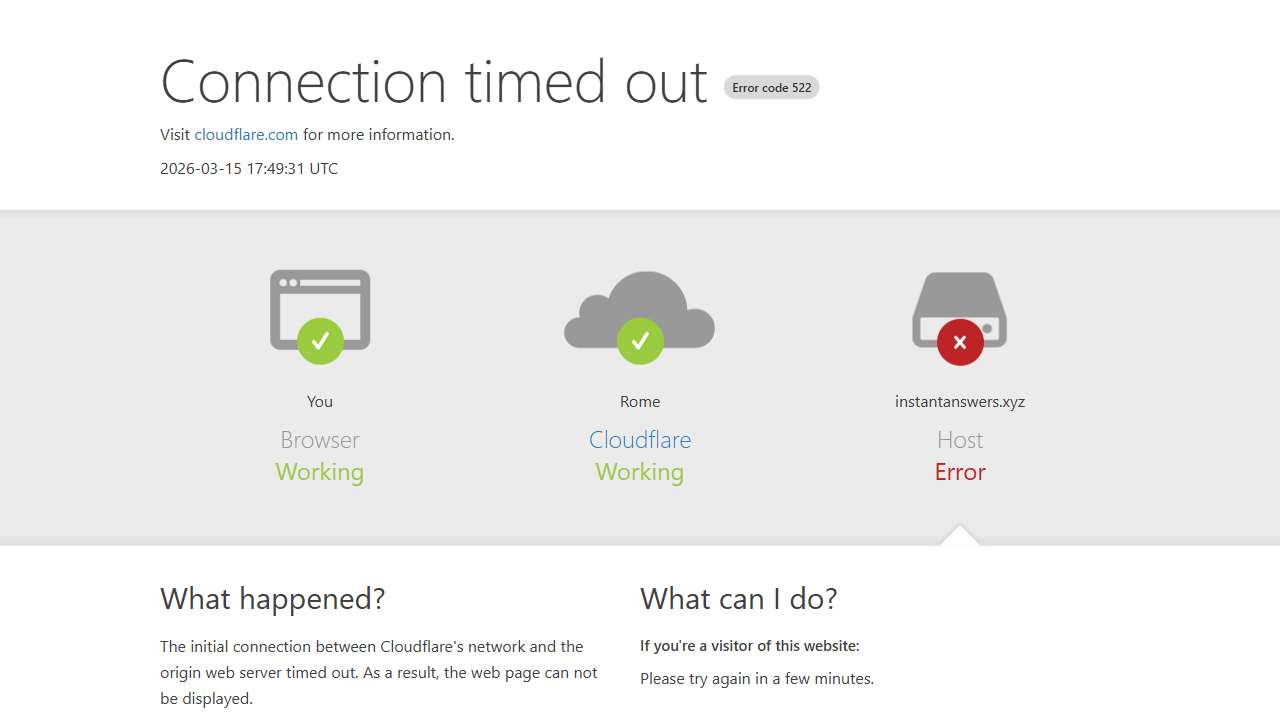Click the What happened? heading

[x=272, y=599]
